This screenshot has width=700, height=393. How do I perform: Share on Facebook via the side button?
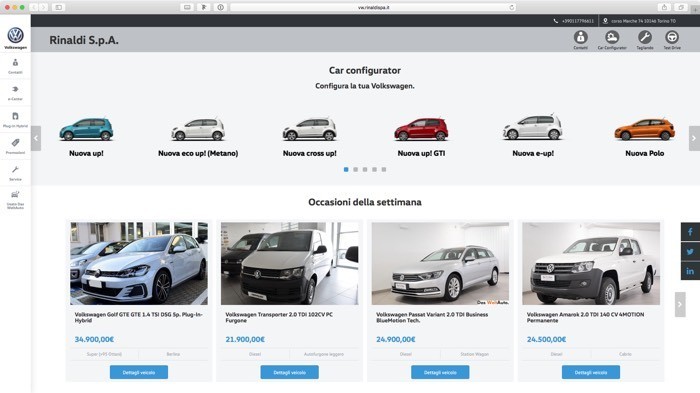pos(690,232)
